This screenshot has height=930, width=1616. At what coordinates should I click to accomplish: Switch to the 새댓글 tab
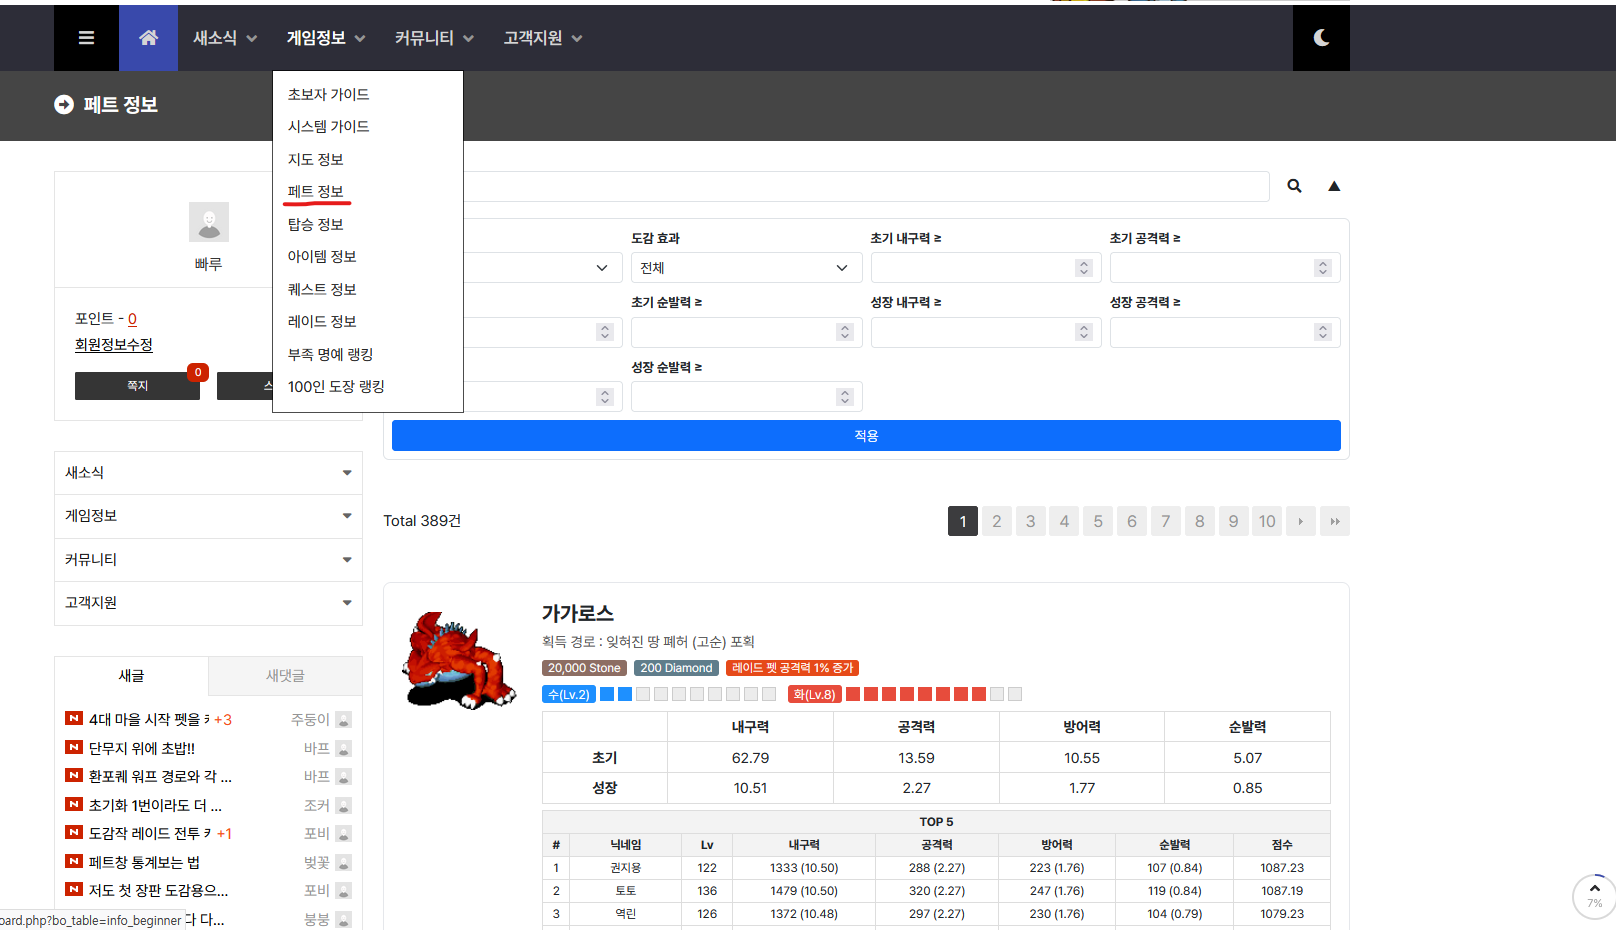tap(285, 676)
